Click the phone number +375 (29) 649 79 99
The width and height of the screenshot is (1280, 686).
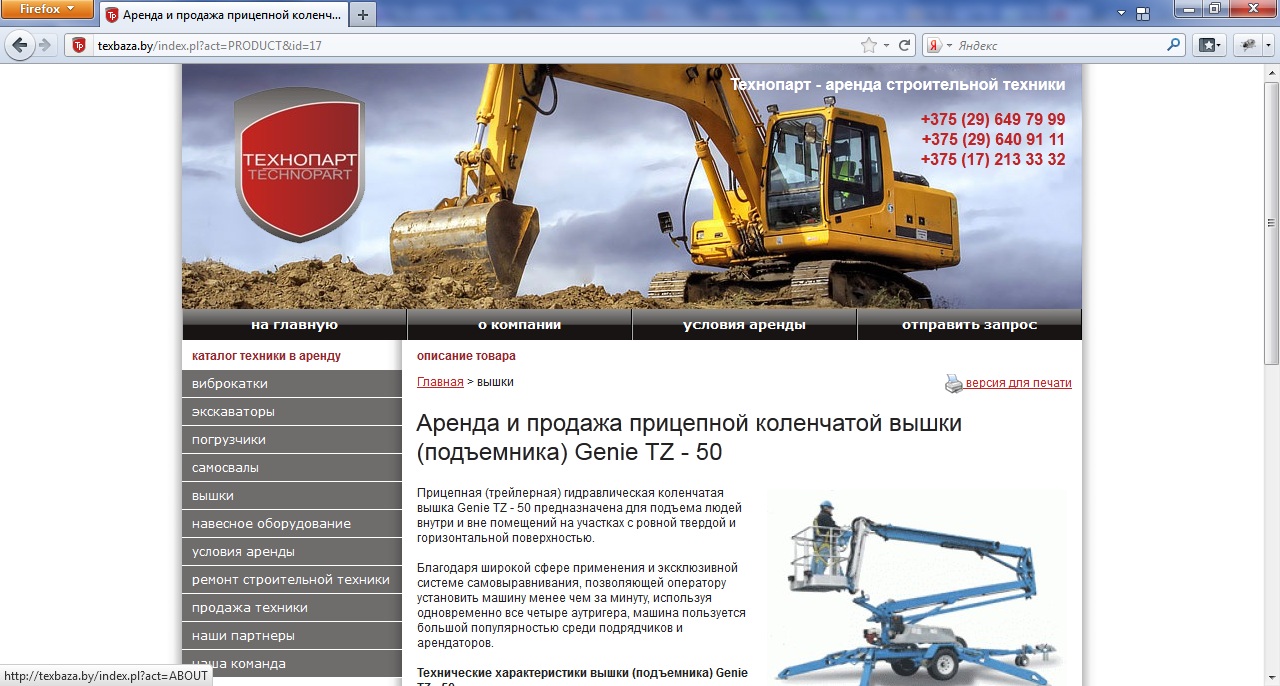[x=993, y=120]
